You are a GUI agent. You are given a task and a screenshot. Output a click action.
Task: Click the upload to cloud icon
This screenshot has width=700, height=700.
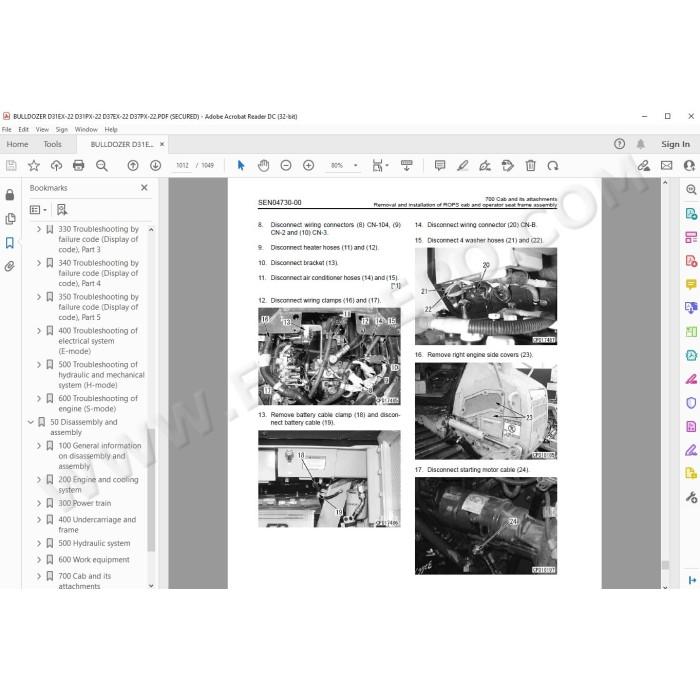pyautogui.click(x=56, y=166)
